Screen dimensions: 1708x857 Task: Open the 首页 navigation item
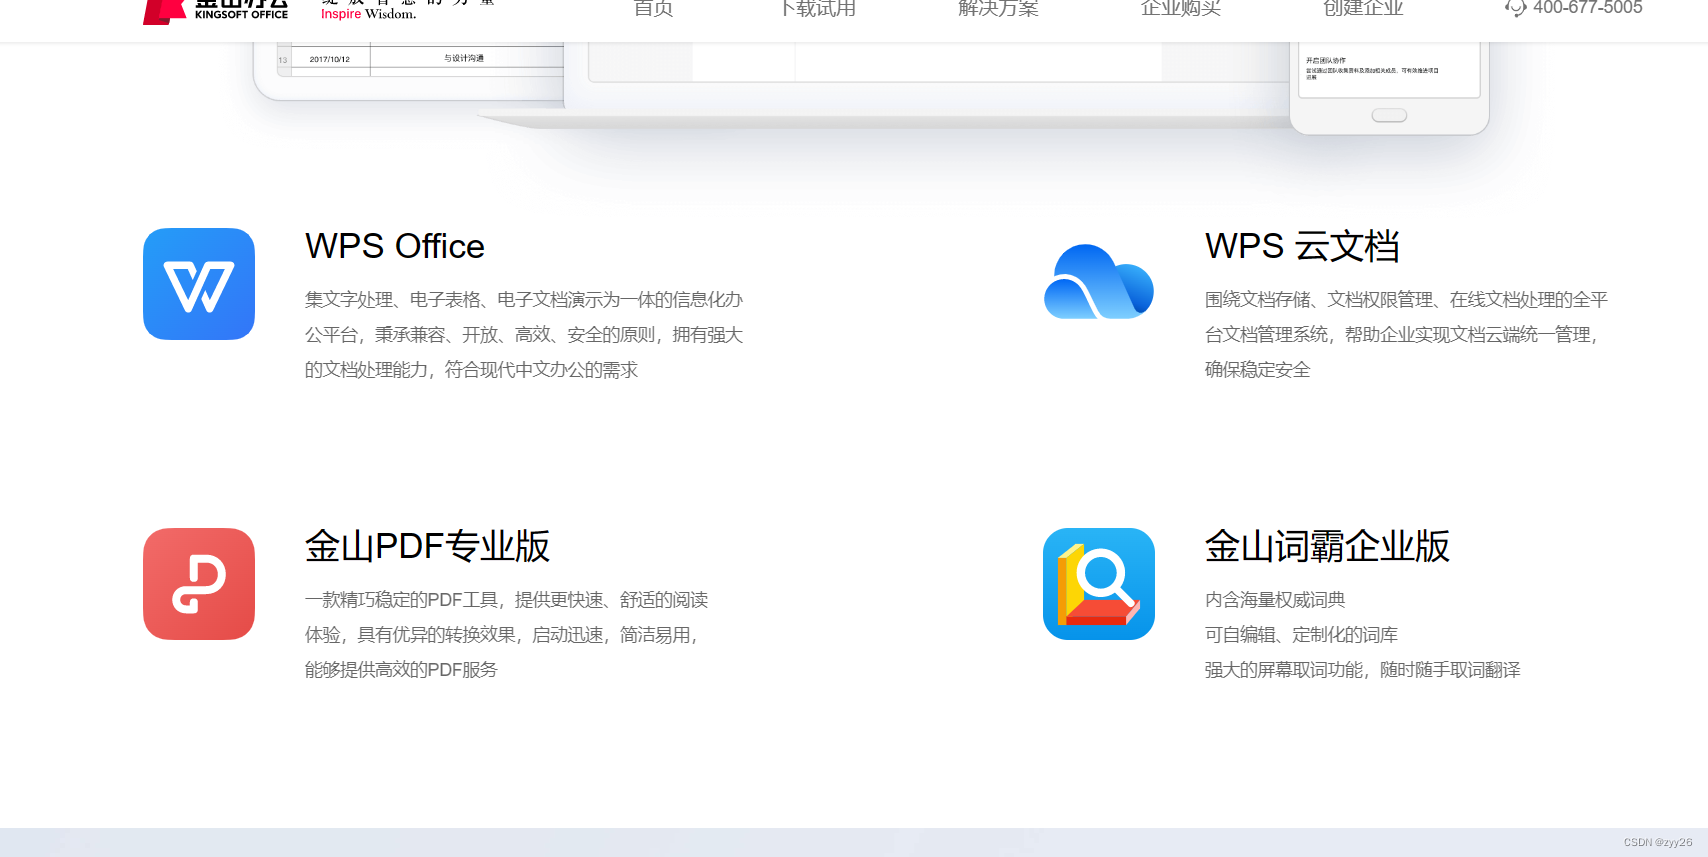point(654,8)
